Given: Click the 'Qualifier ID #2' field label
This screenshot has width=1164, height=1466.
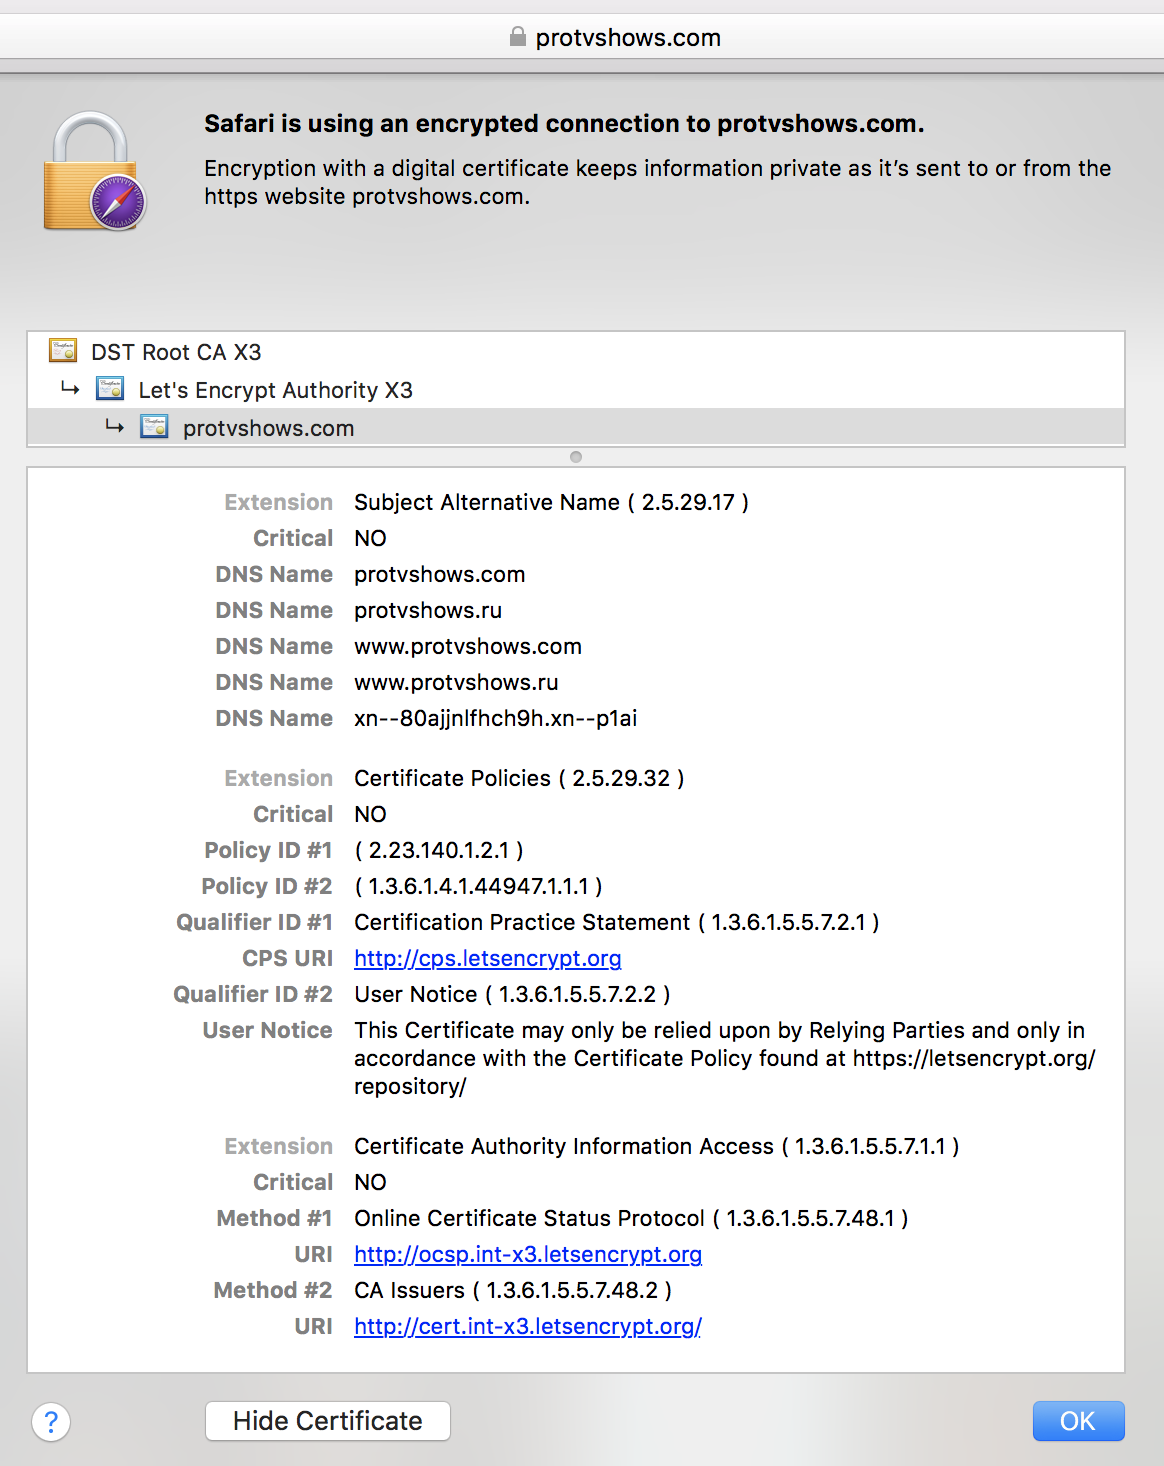Looking at the screenshot, I should (x=253, y=994).
